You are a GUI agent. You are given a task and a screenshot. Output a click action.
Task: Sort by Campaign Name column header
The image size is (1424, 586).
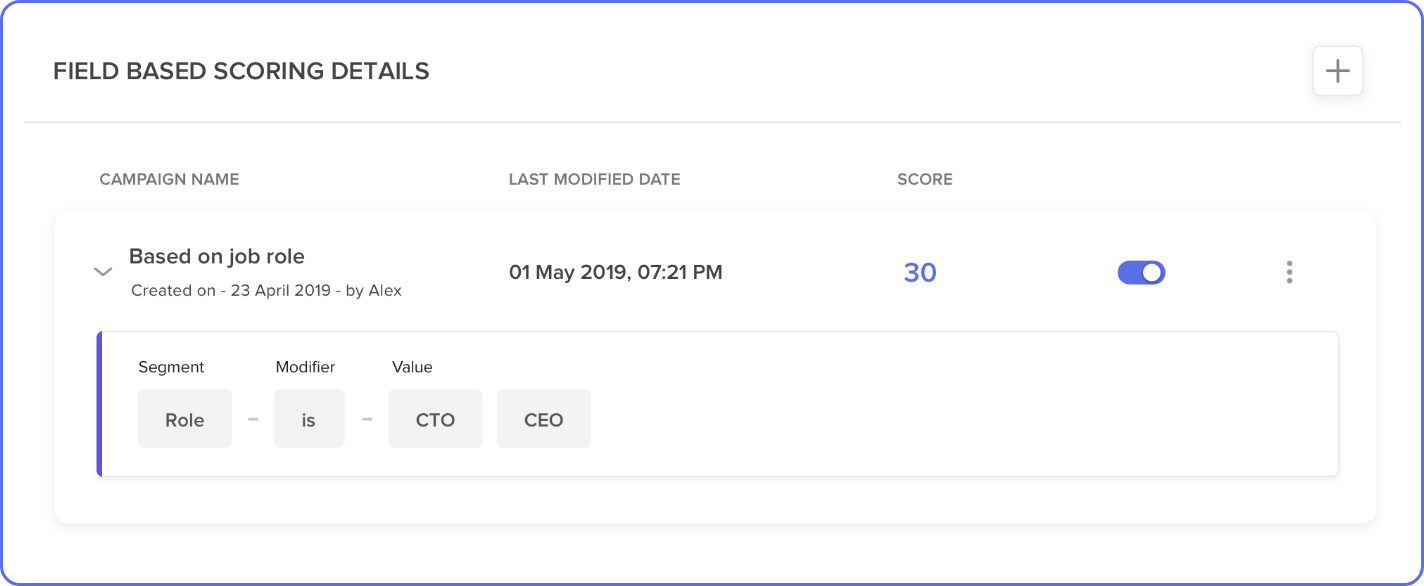(x=169, y=180)
